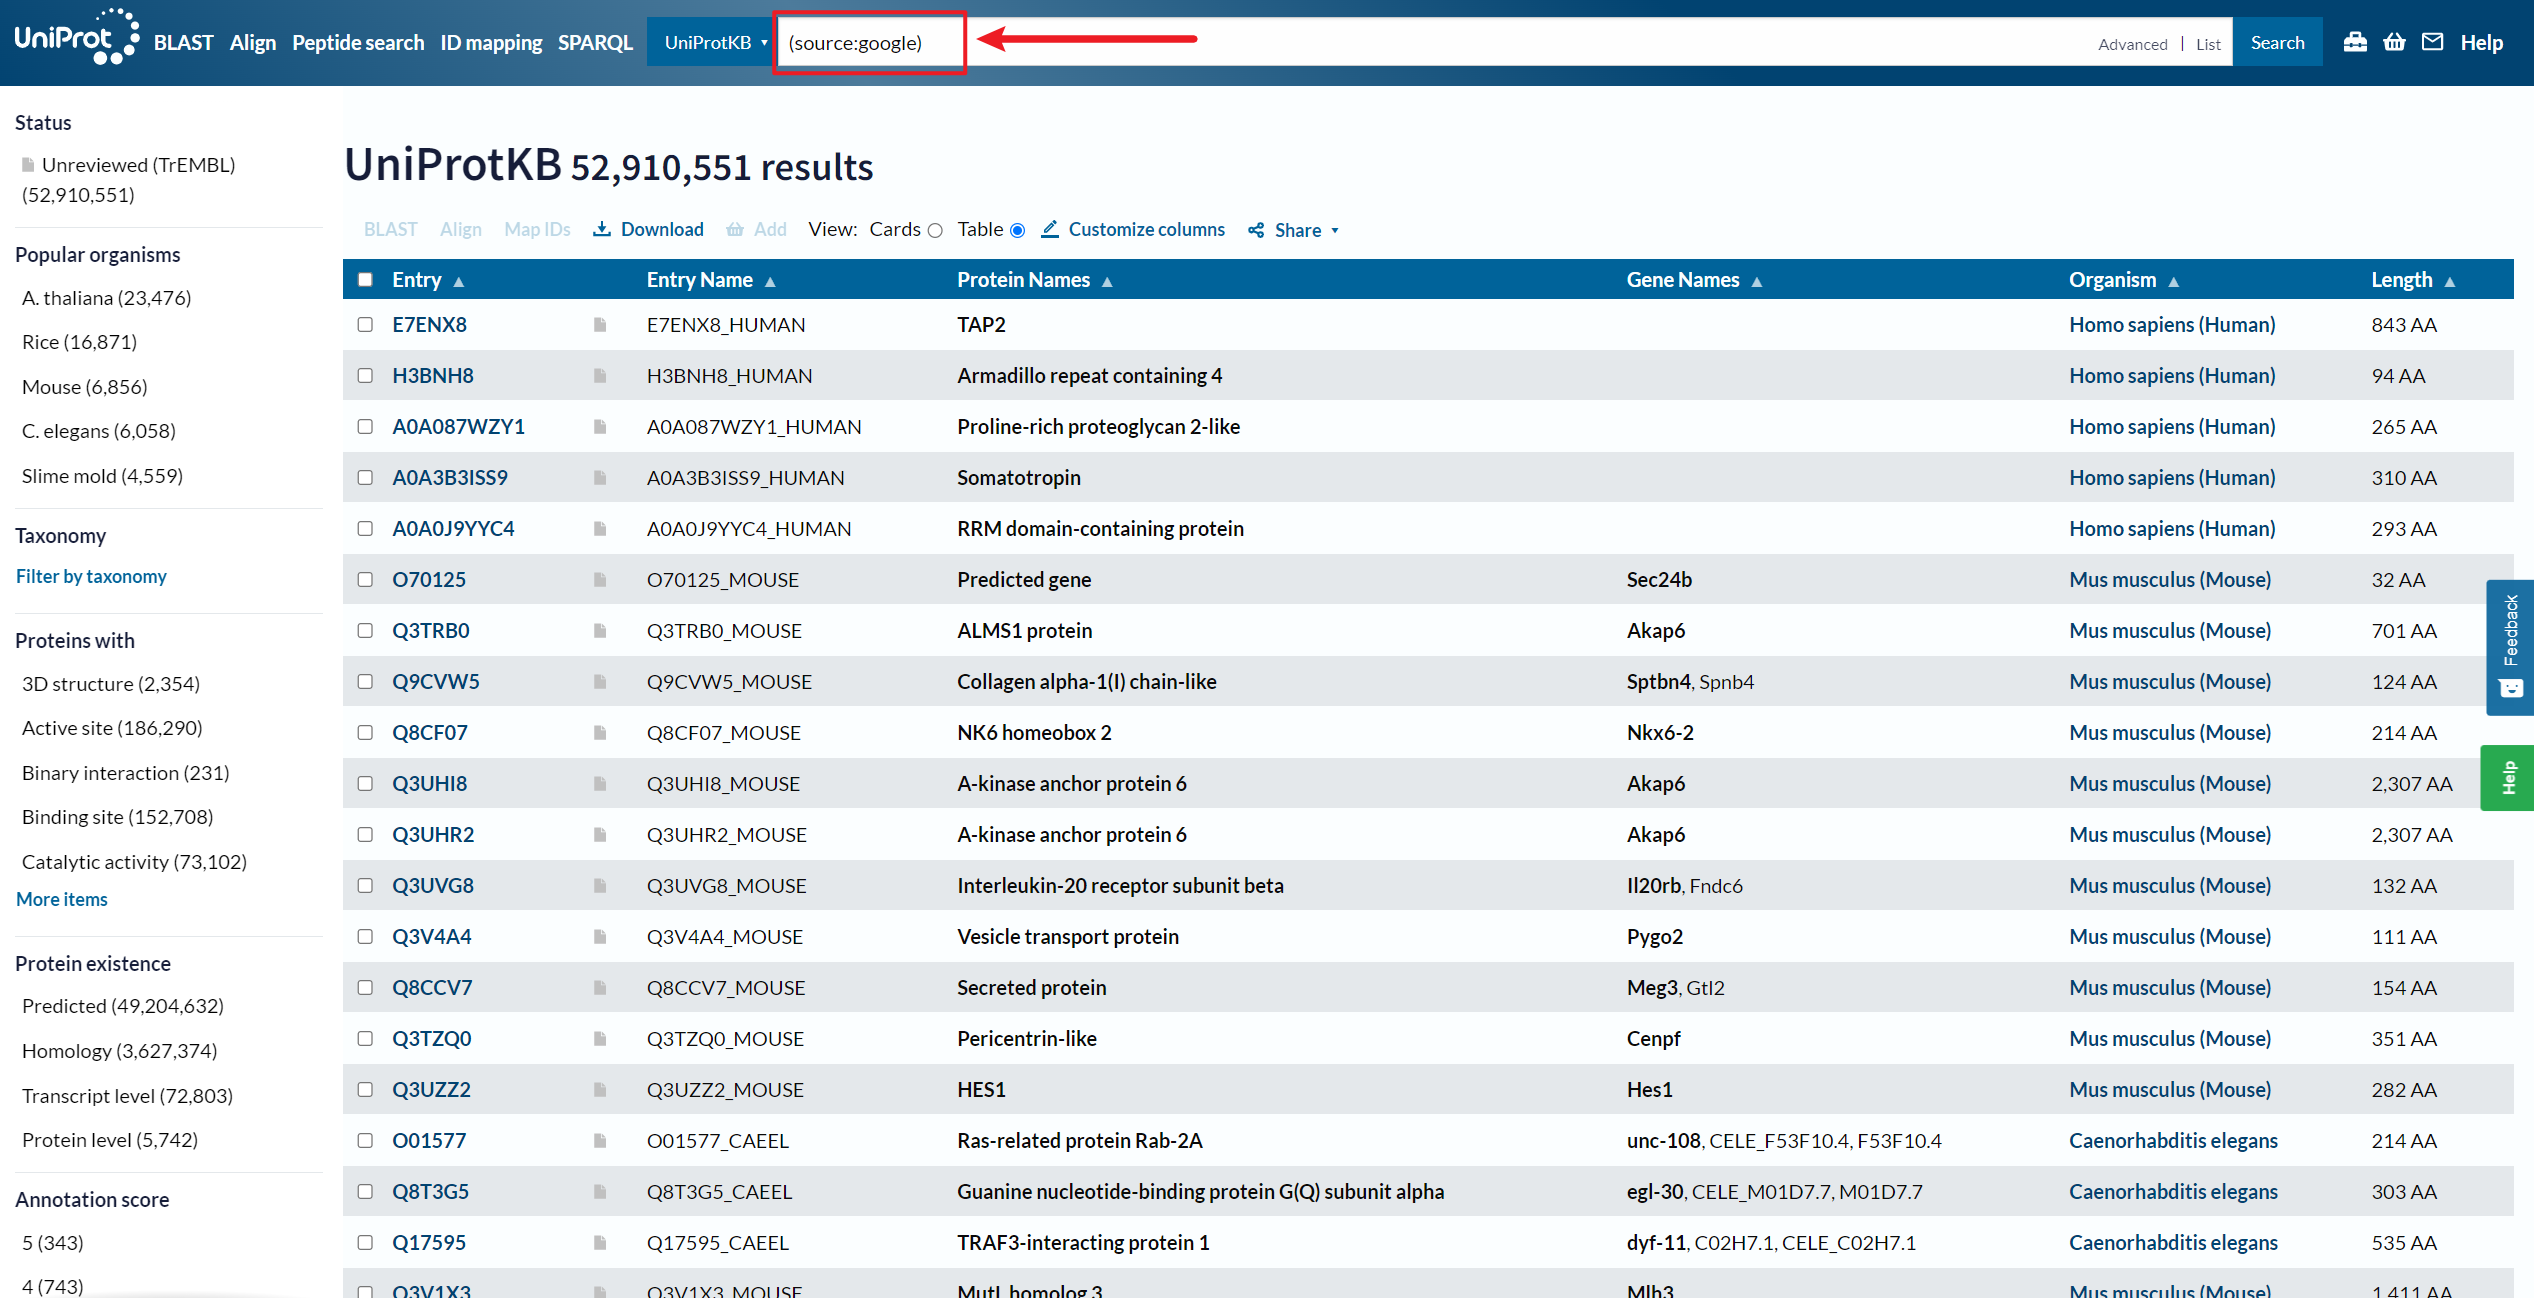Click the file icon beside Q3TRB0
The width and height of the screenshot is (2534, 1298).
click(600, 630)
